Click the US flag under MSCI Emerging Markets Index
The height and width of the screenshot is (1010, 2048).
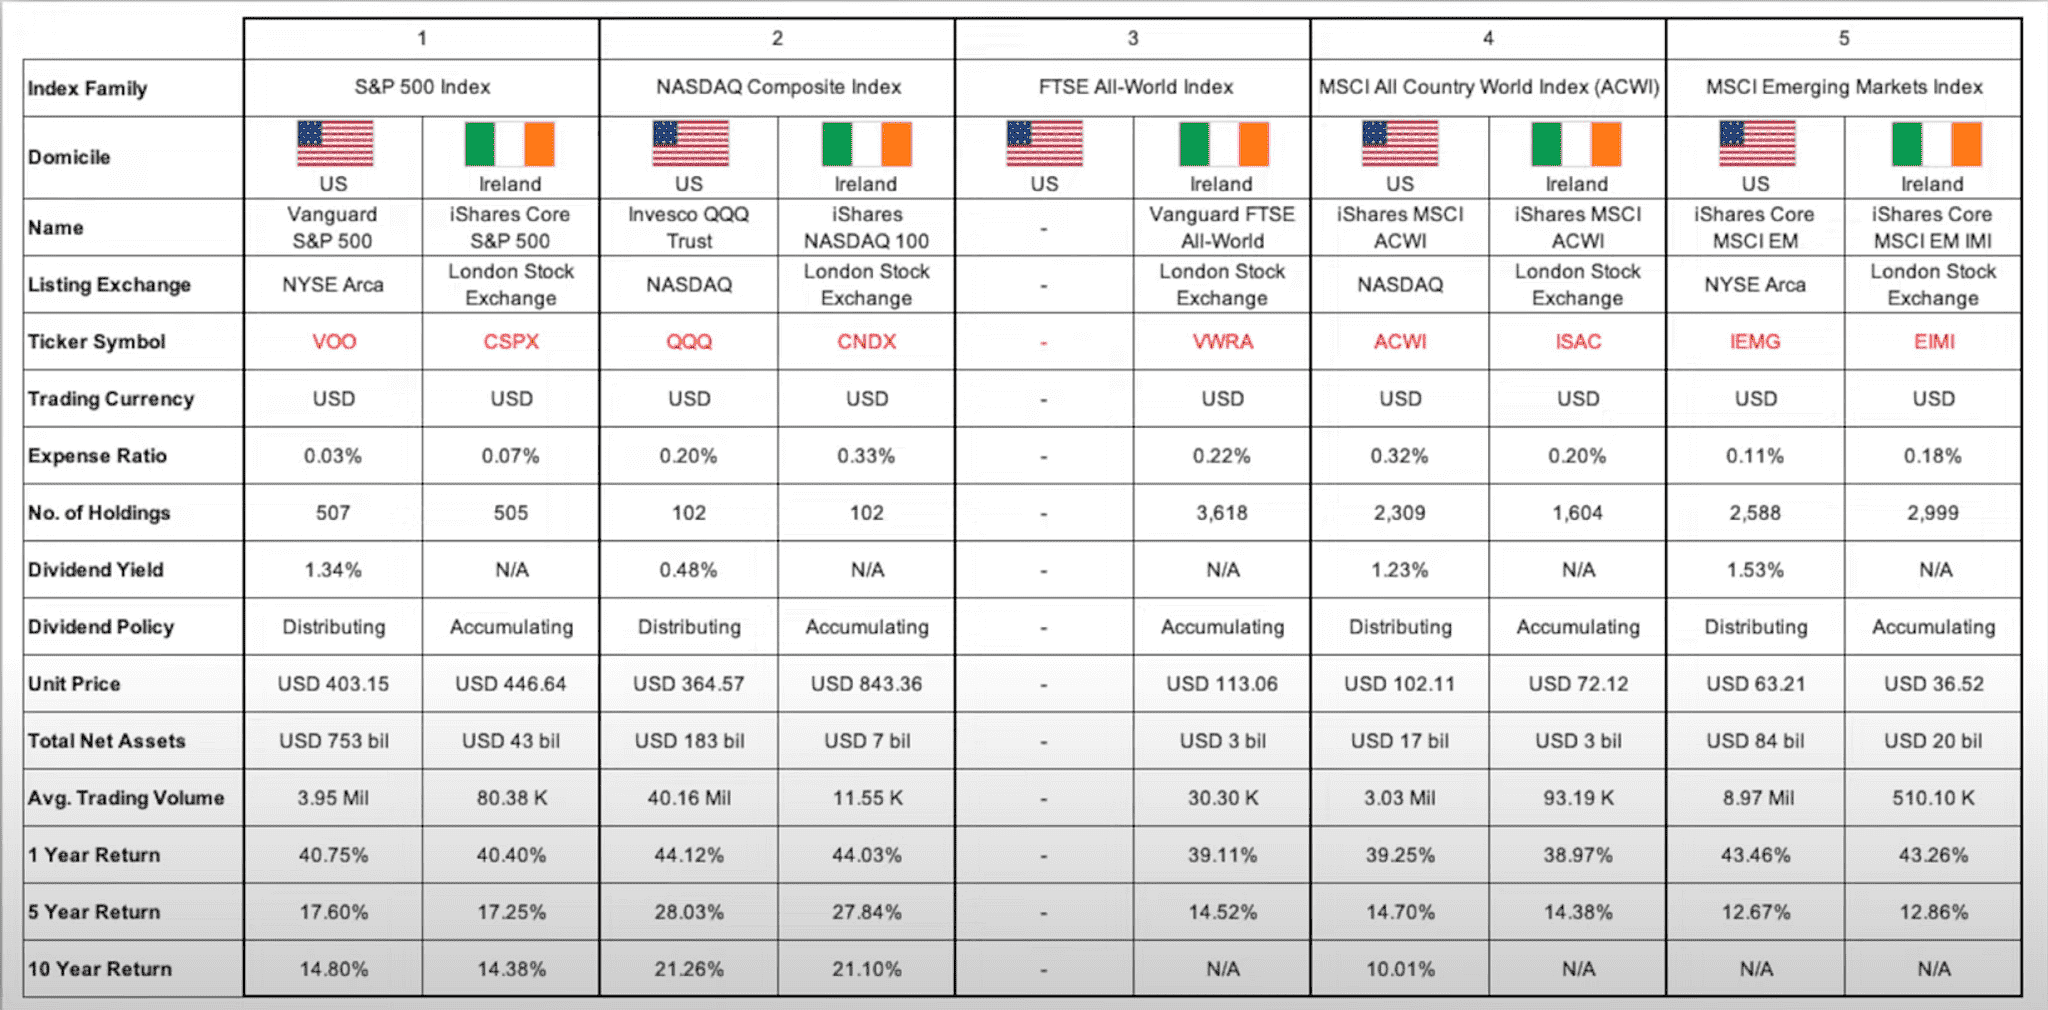pyautogui.click(x=1756, y=143)
